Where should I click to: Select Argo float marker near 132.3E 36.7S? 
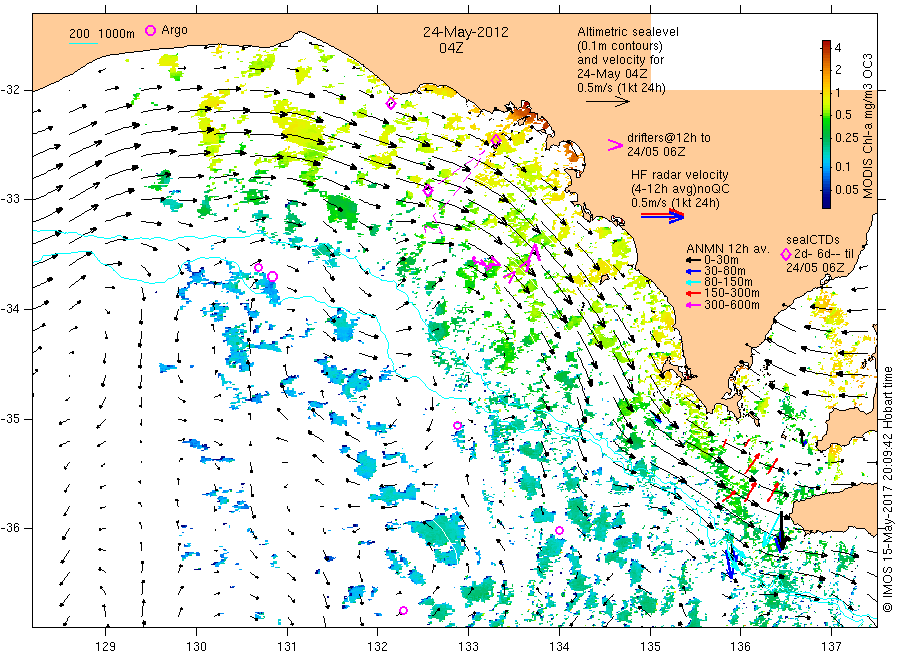coord(404,610)
